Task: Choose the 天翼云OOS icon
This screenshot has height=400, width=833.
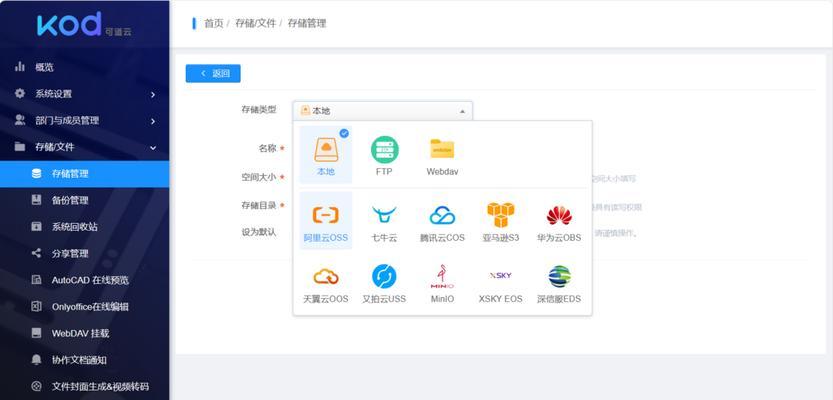Action: (326, 277)
